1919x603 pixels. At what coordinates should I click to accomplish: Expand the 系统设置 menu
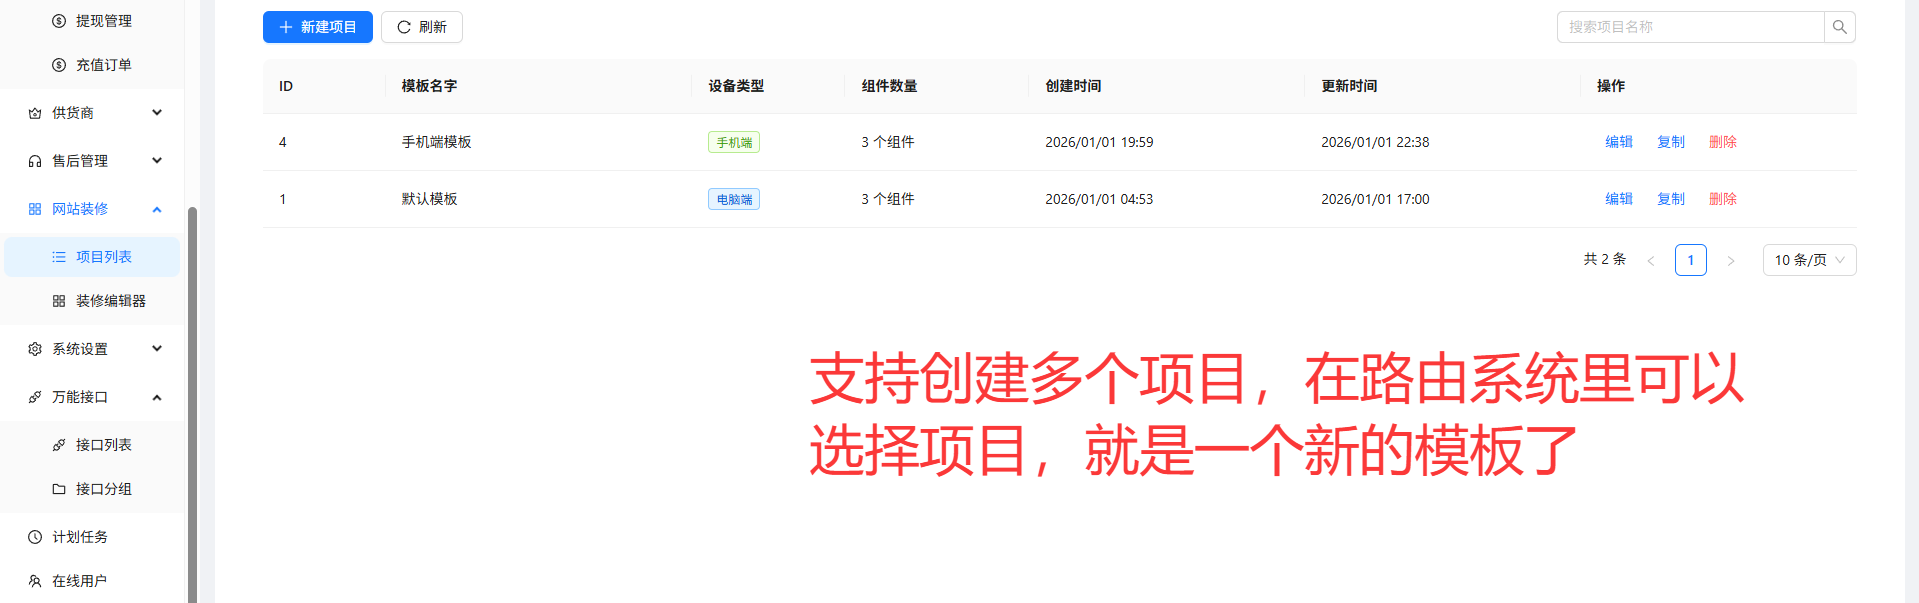pos(94,349)
